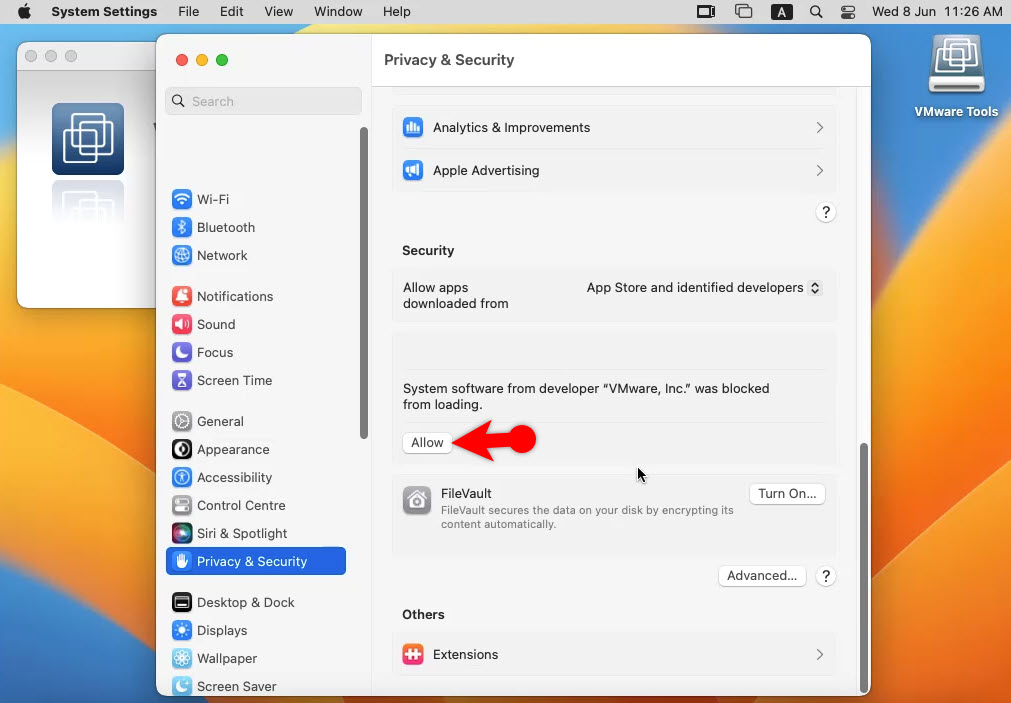The image size is (1011, 703).
Task: Open General gear icon
Action: click(x=182, y=421)
